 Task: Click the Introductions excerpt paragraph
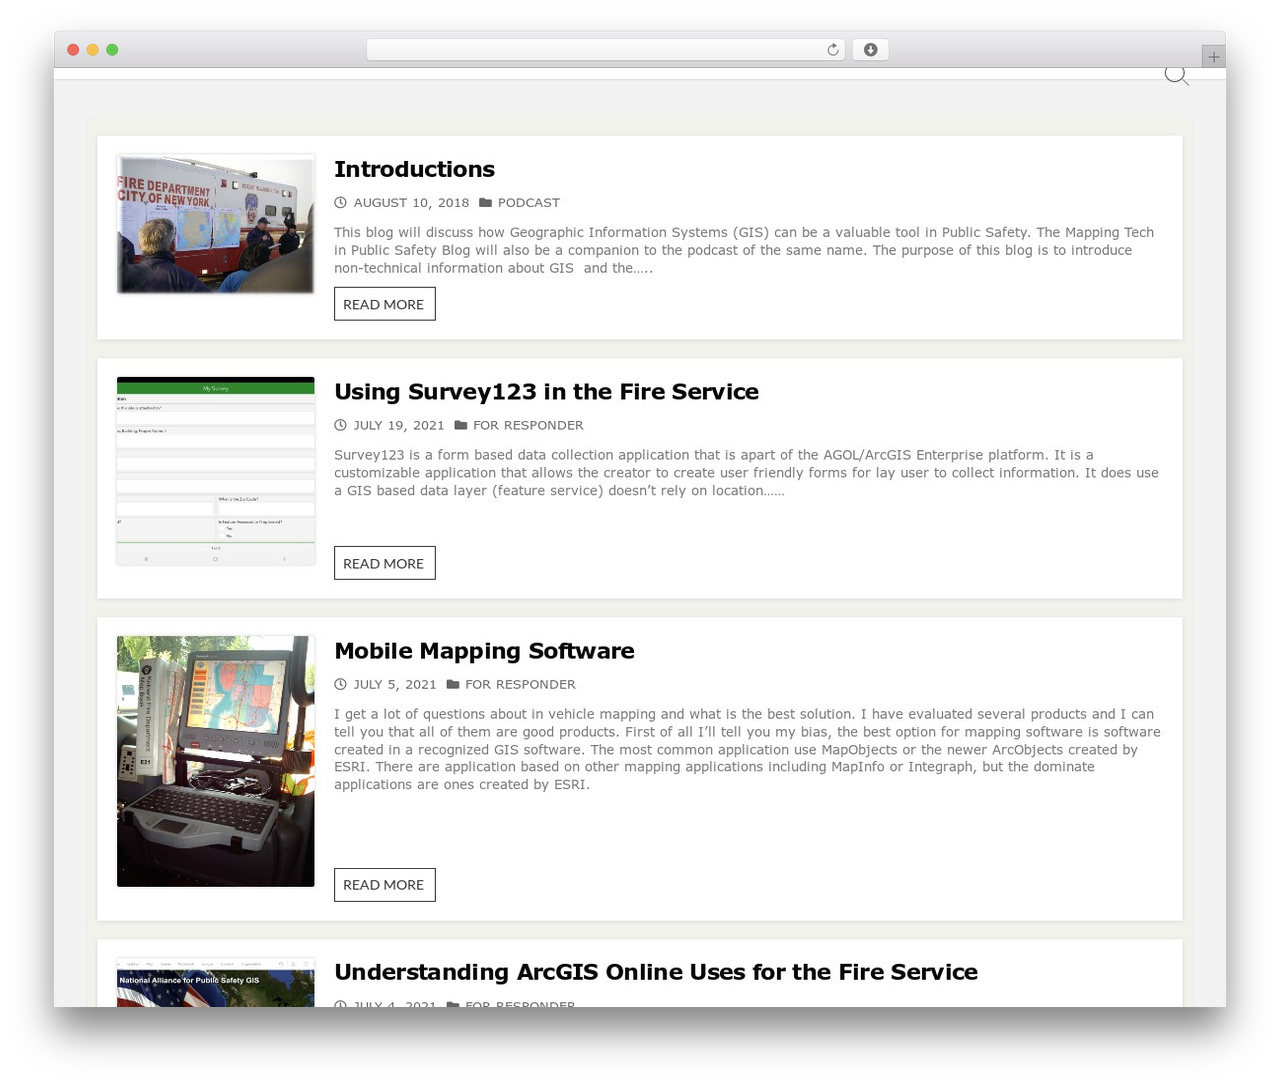pos(744,250)
